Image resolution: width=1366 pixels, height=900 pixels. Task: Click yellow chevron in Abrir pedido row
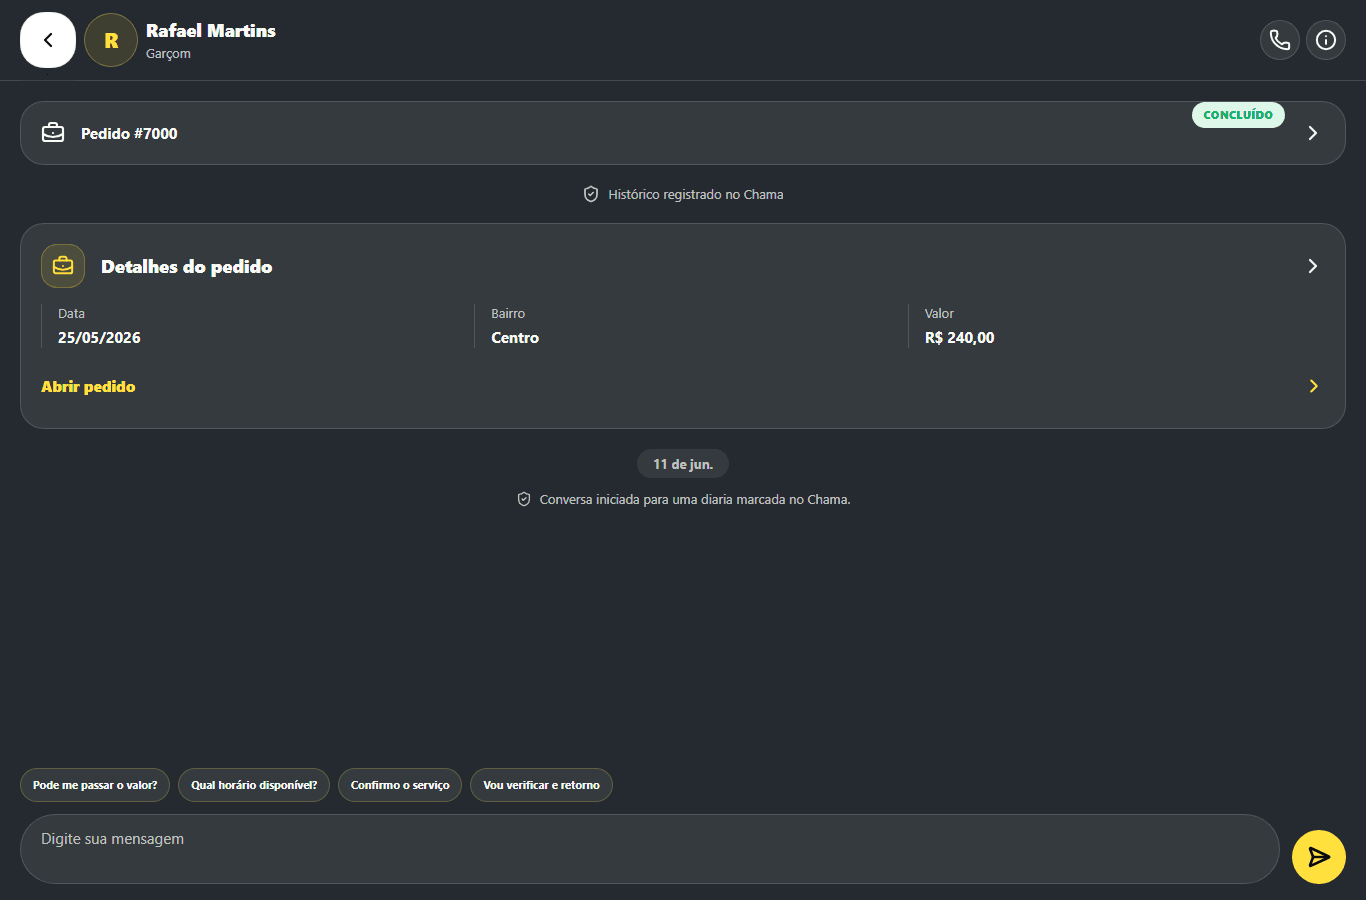click(1314, 386)
